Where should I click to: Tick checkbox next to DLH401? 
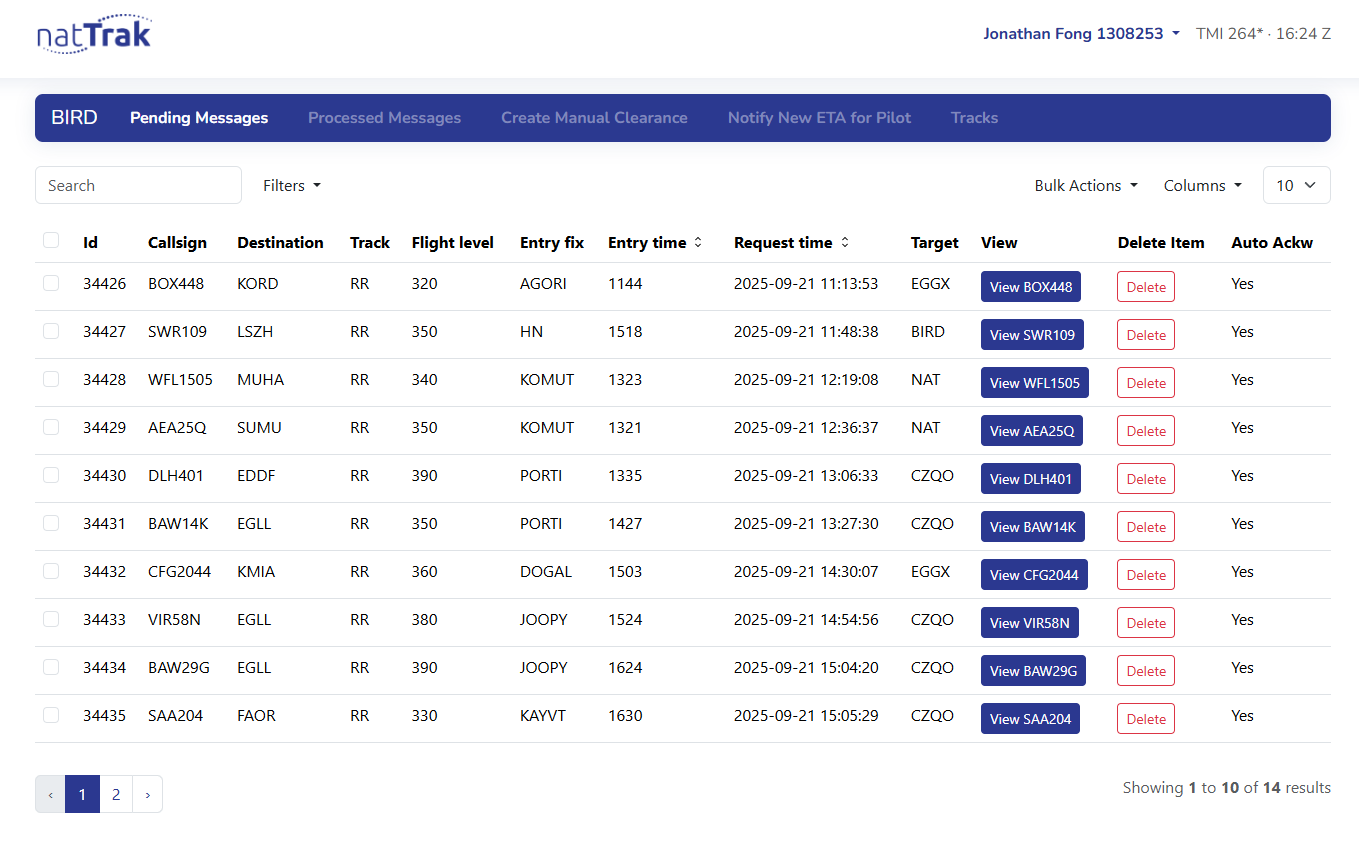51,475
